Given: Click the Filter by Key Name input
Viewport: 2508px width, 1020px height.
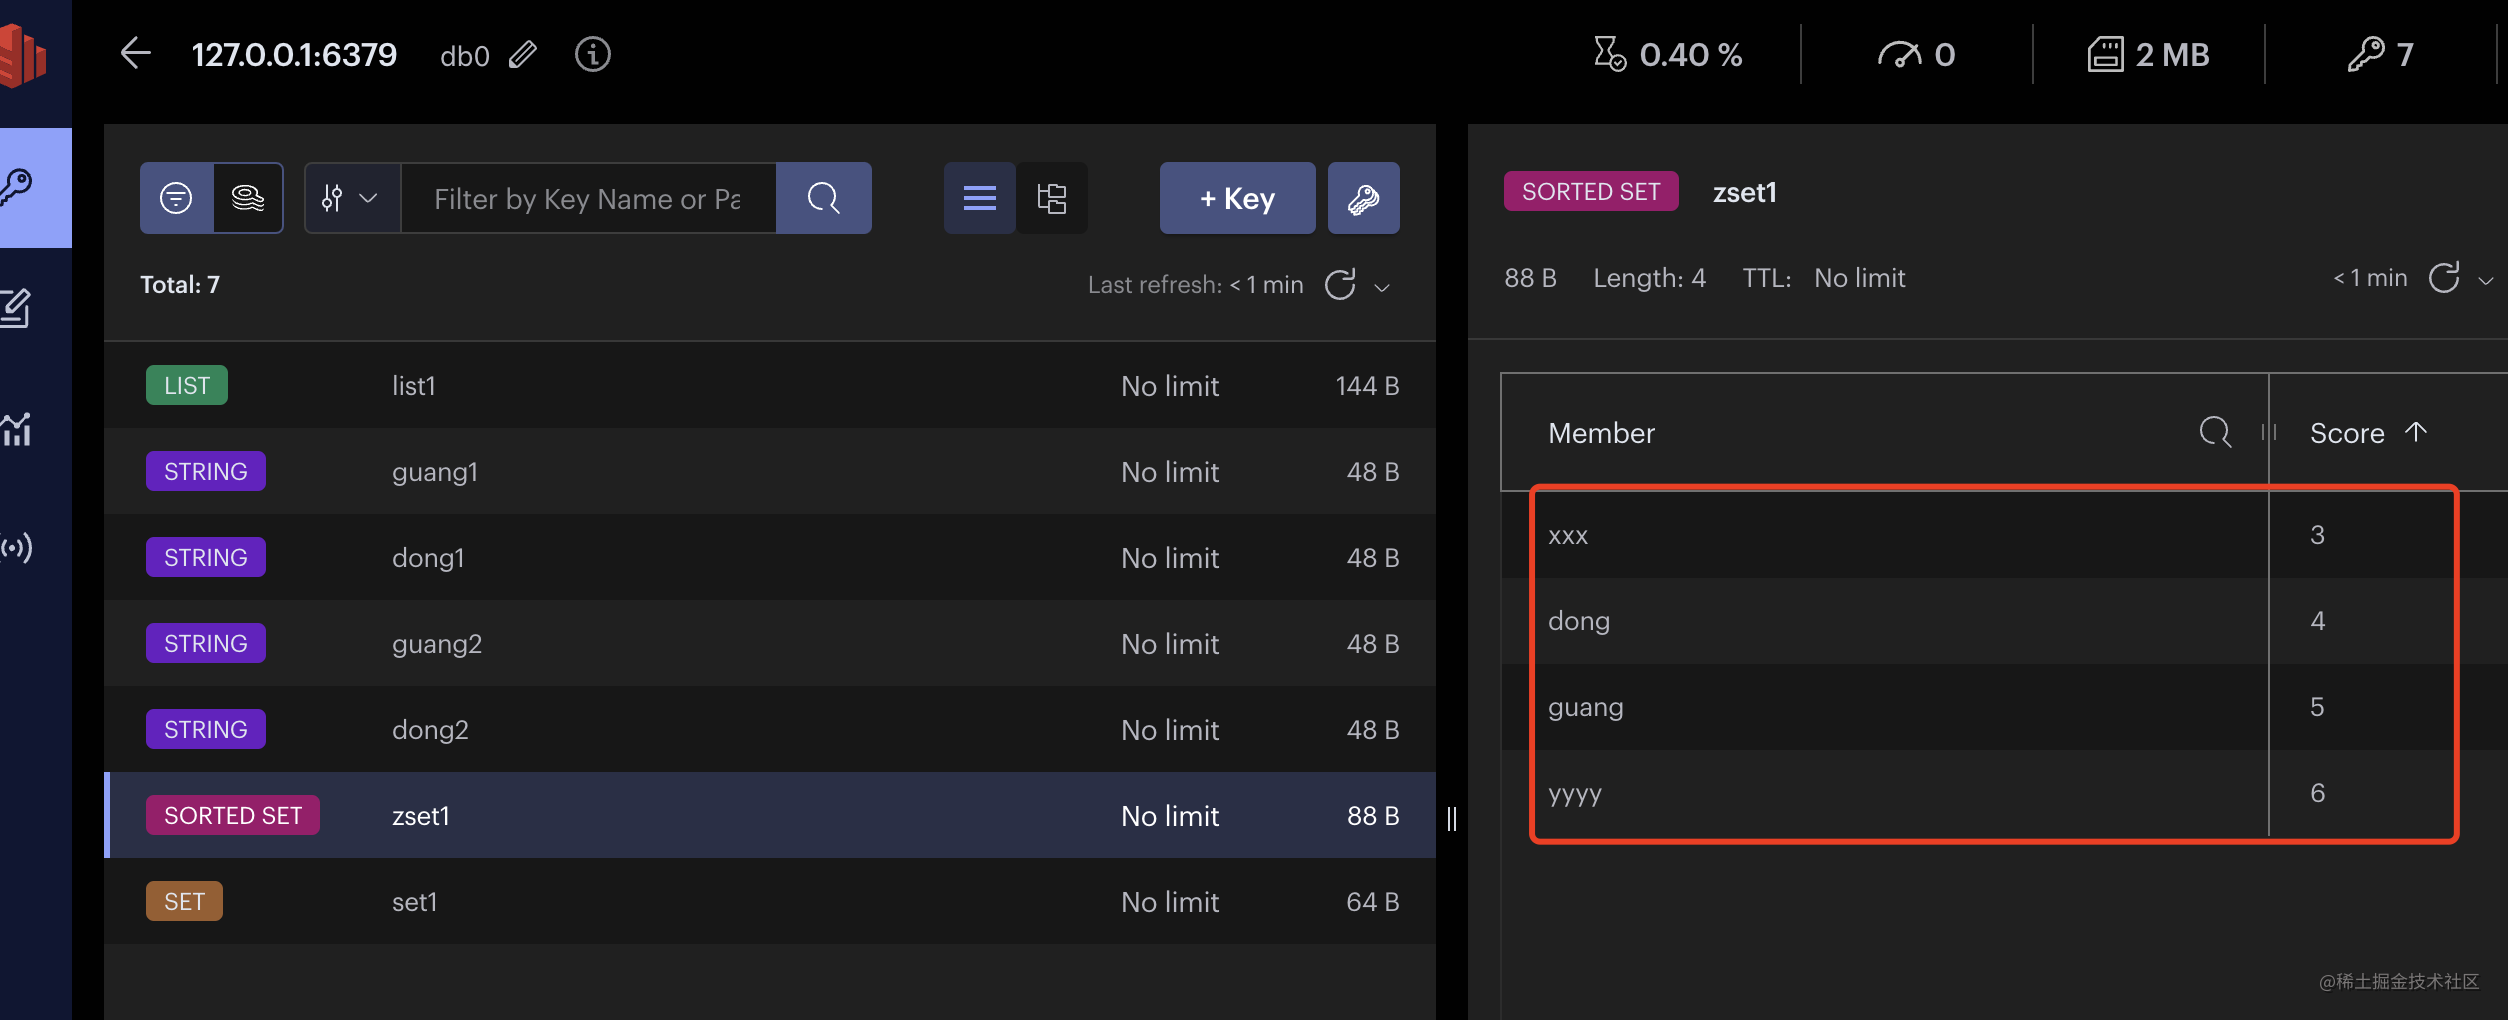Looking at the screenshot, I should point(588,198).
